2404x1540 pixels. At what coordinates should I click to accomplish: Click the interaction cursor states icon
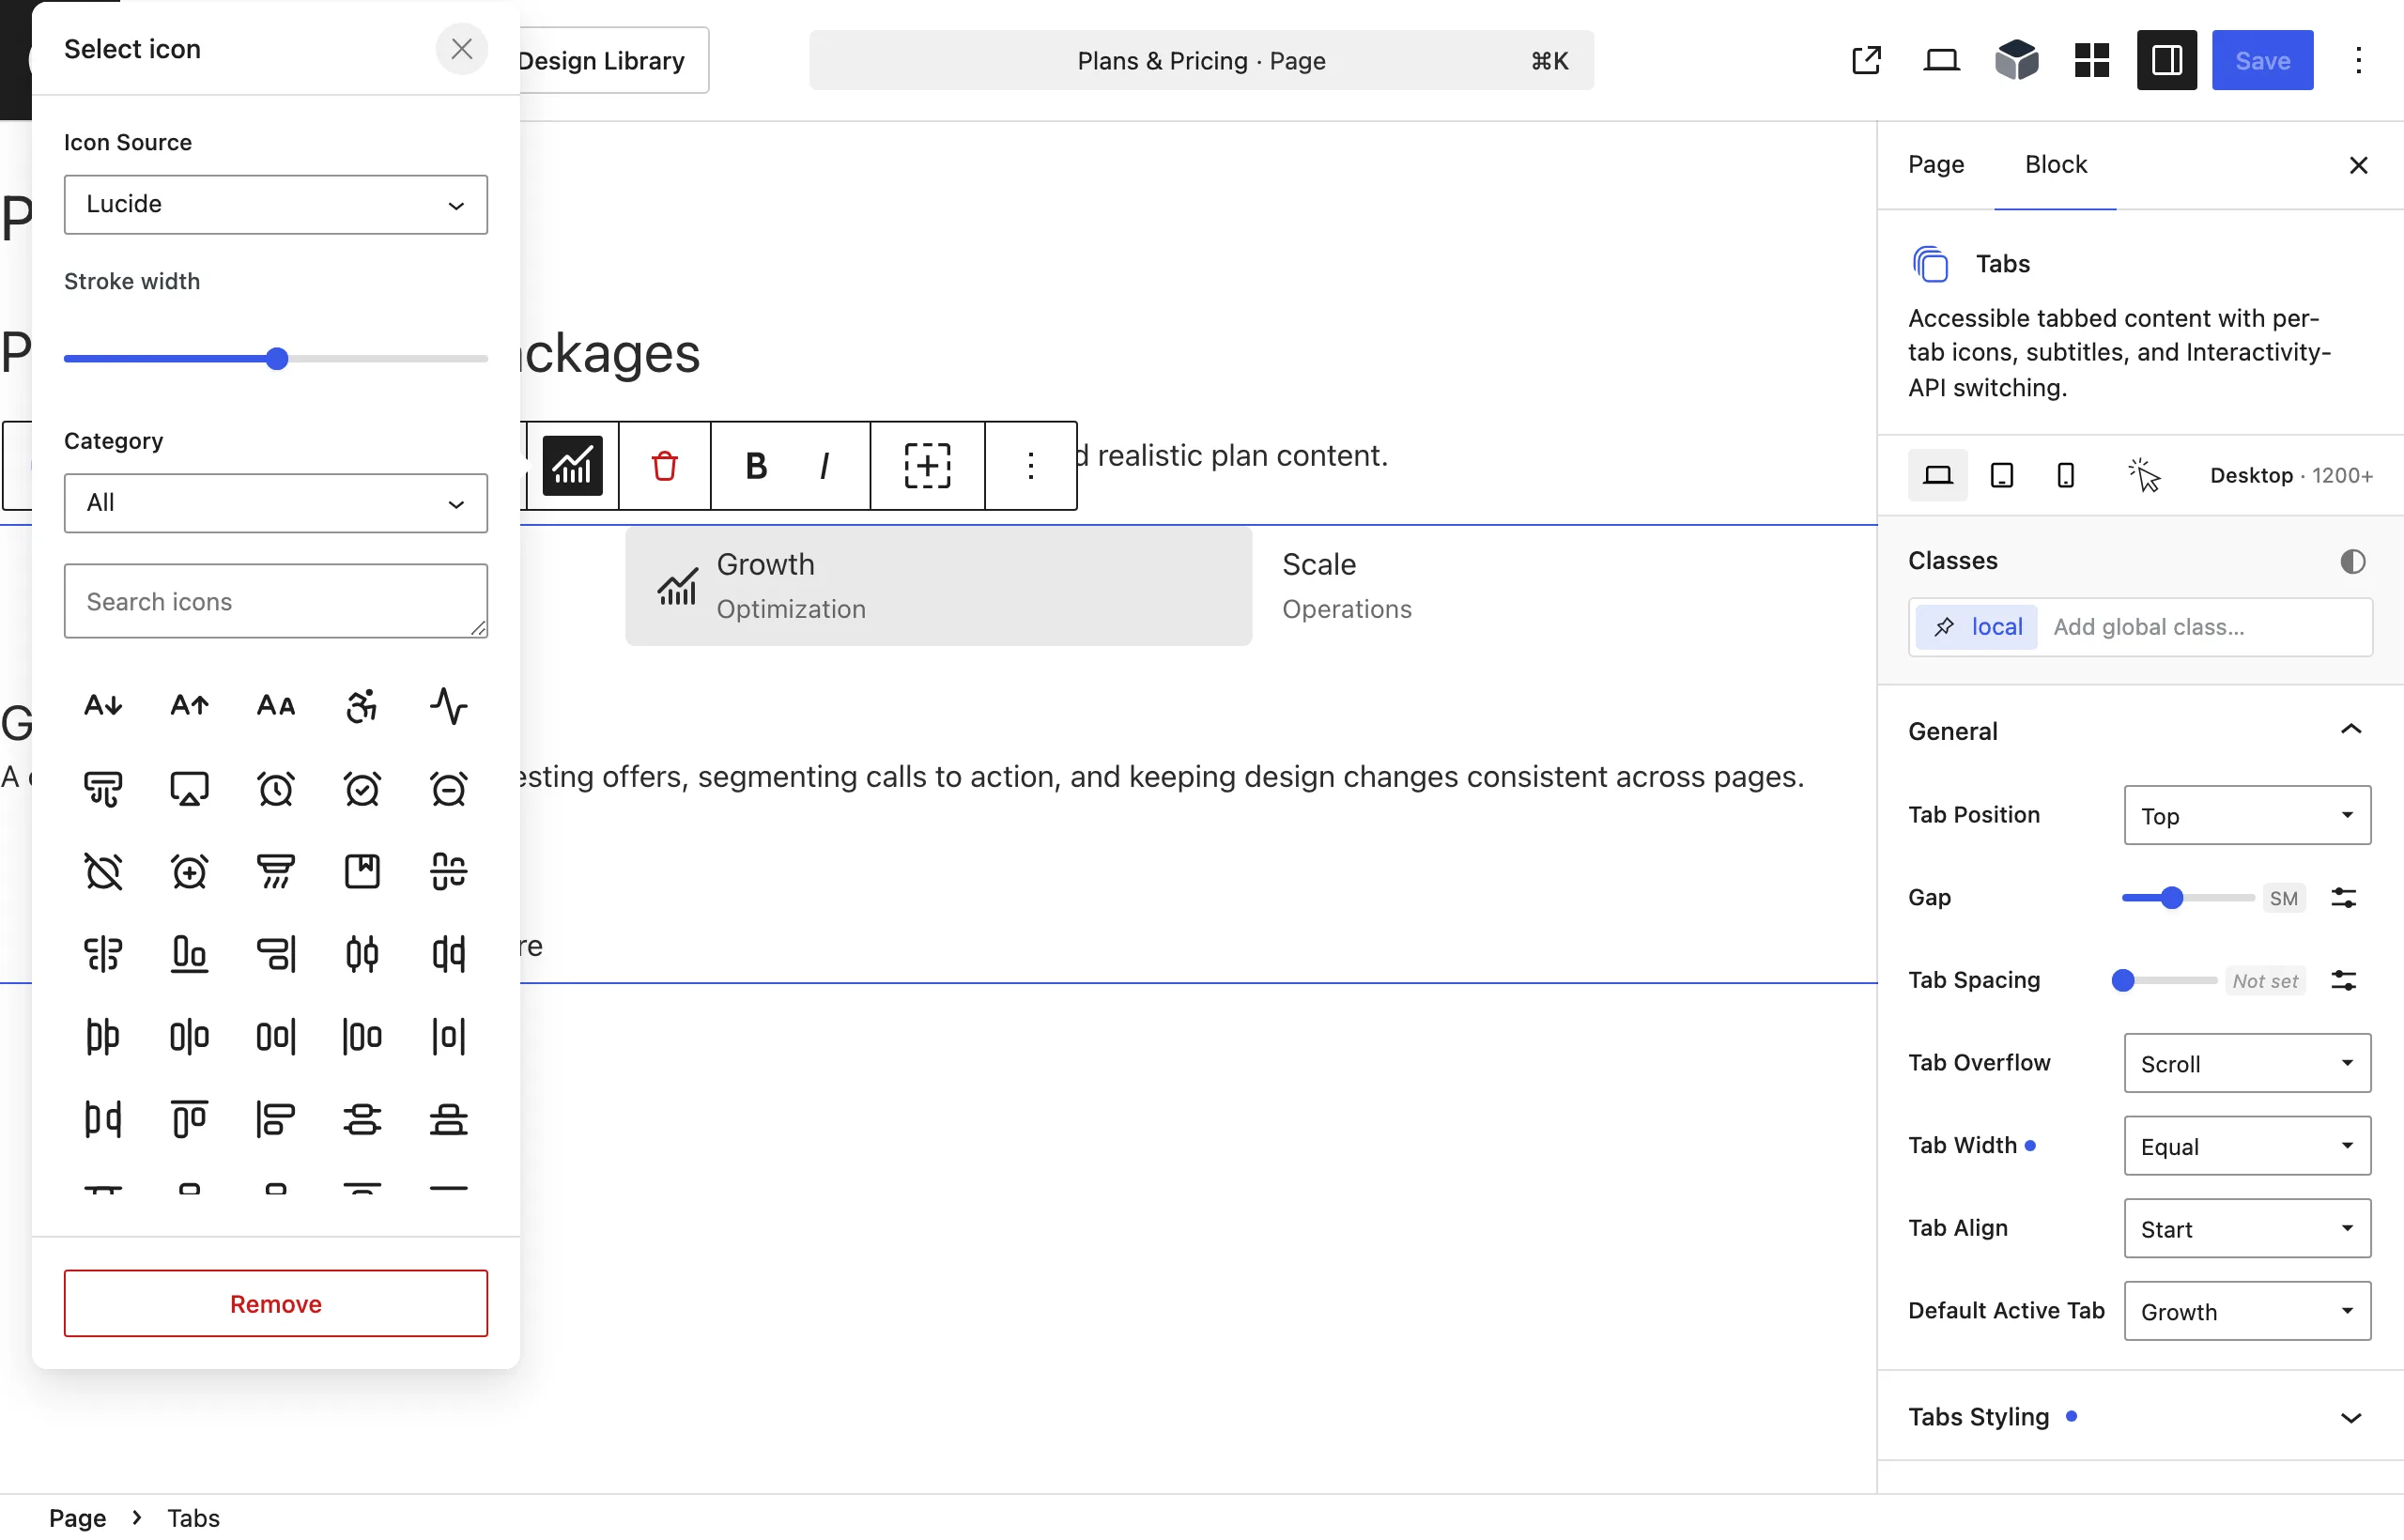pyautogui.click(x=2143, y=475)
